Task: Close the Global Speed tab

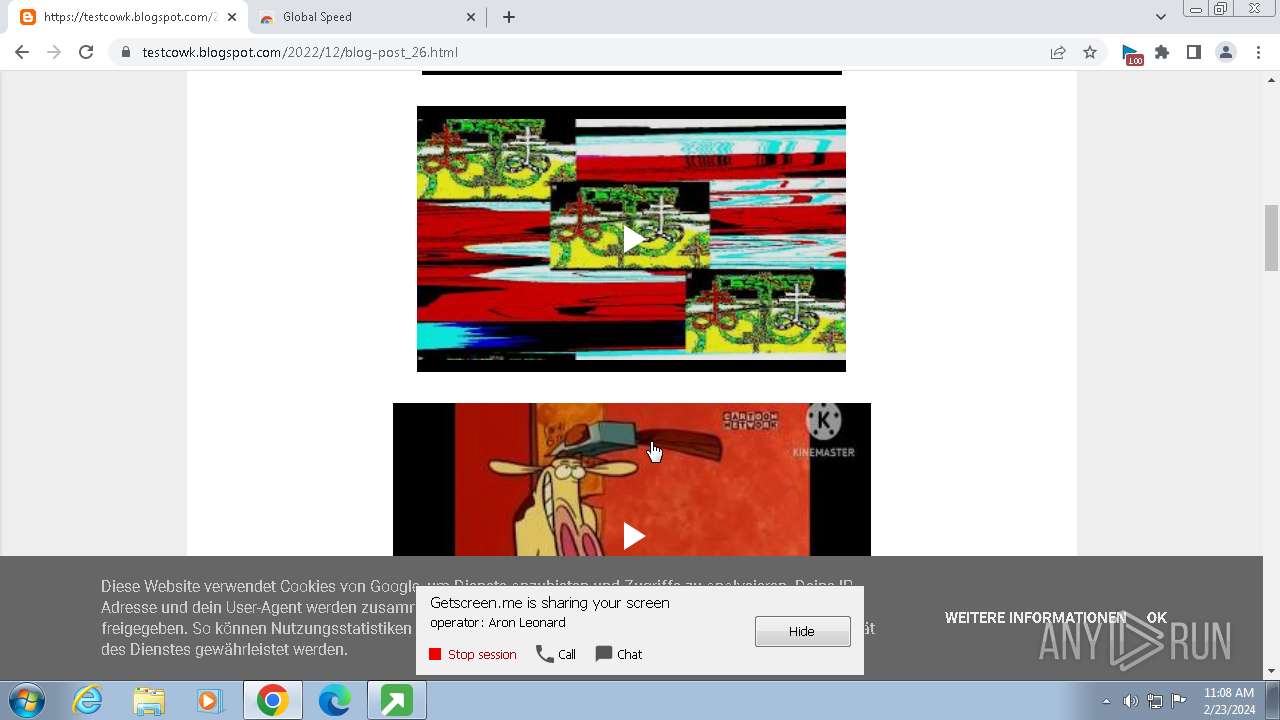Action: 471,17
